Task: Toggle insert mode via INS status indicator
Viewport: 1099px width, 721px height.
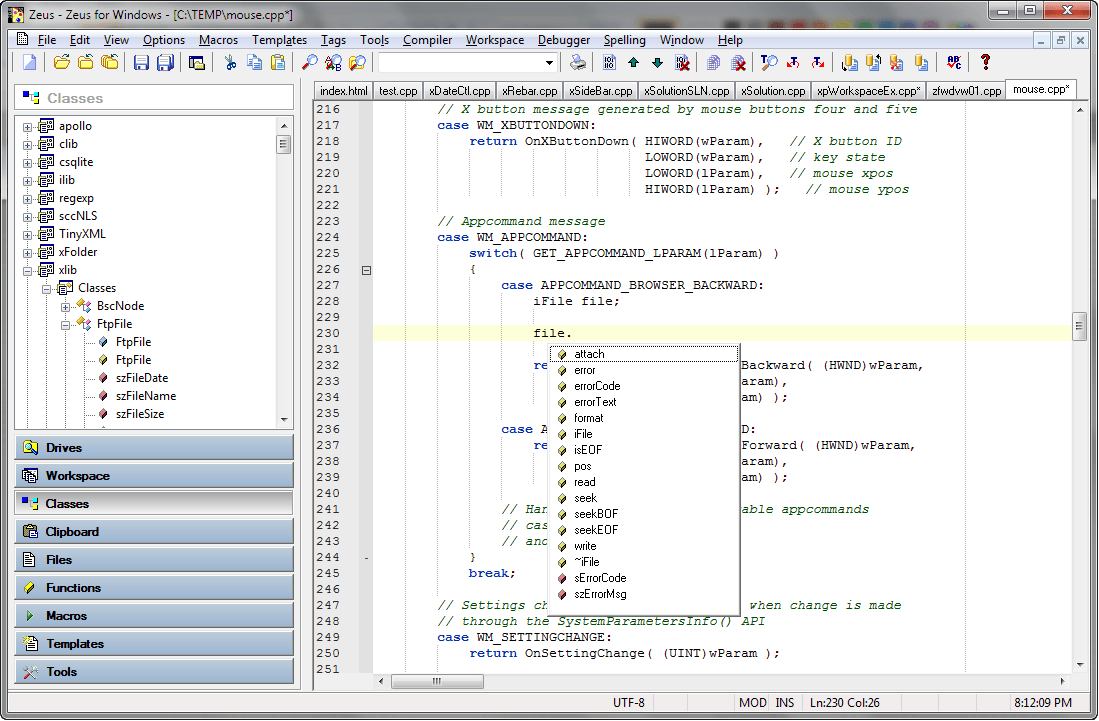Action: click(x=787, y=702)
